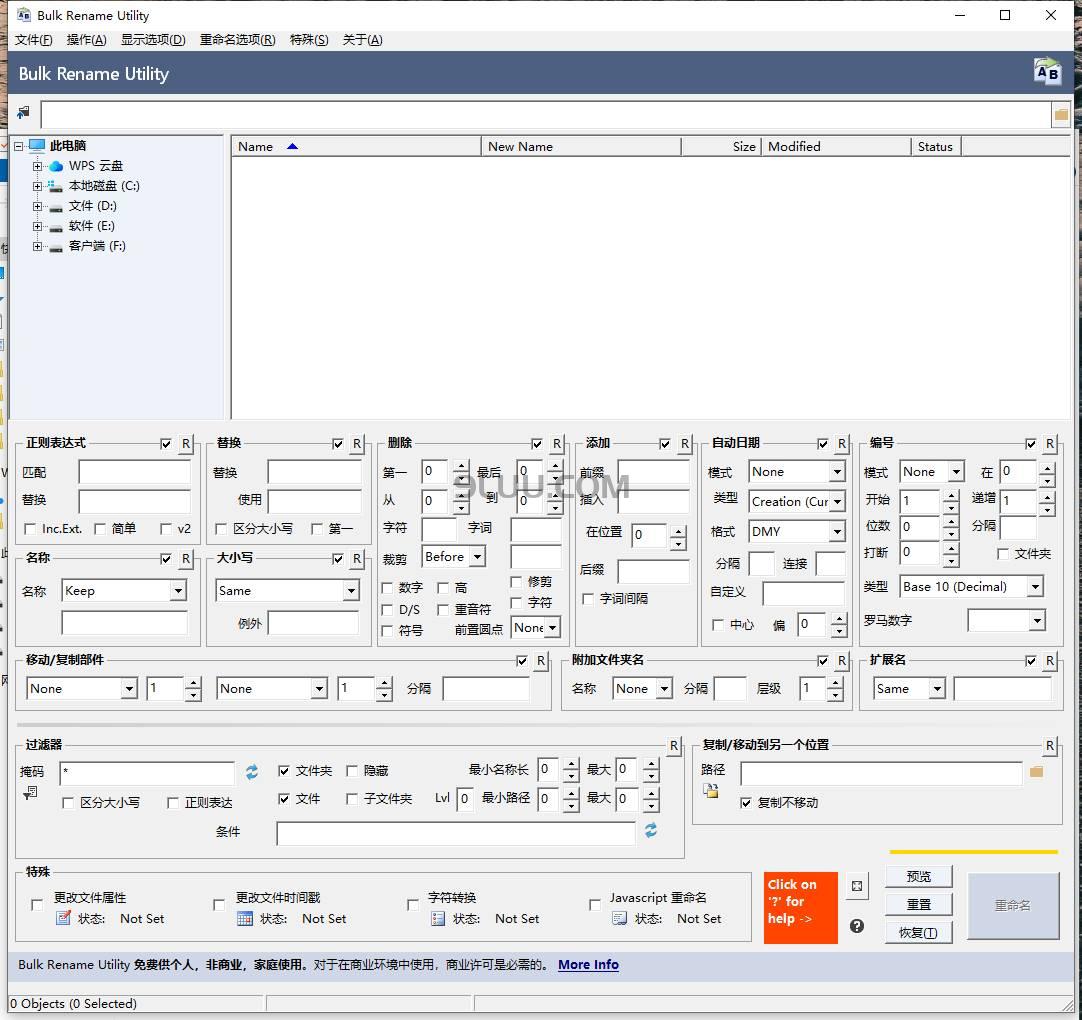Reset the 替换 panel with its R button
This screenshot has height=1020, width=1082.
point(357,444)
